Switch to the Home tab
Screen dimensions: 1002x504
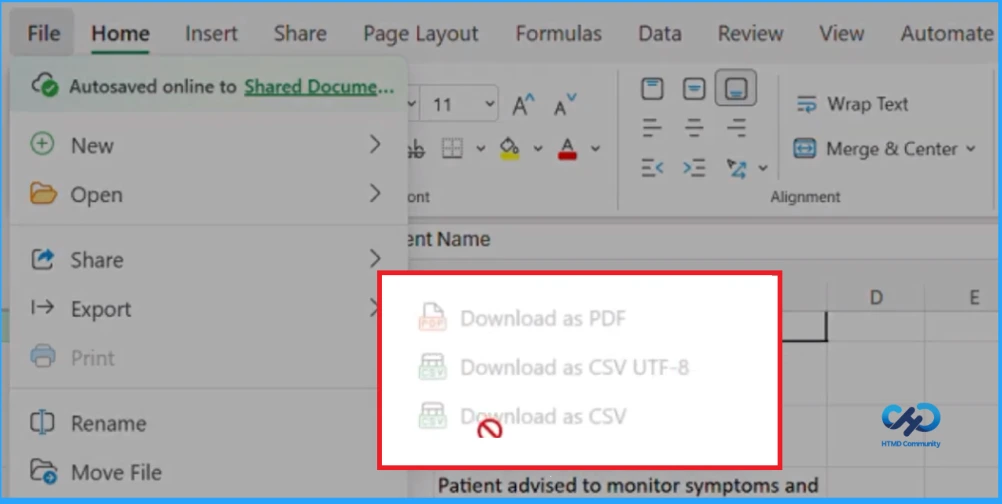[x=120, y=33]
